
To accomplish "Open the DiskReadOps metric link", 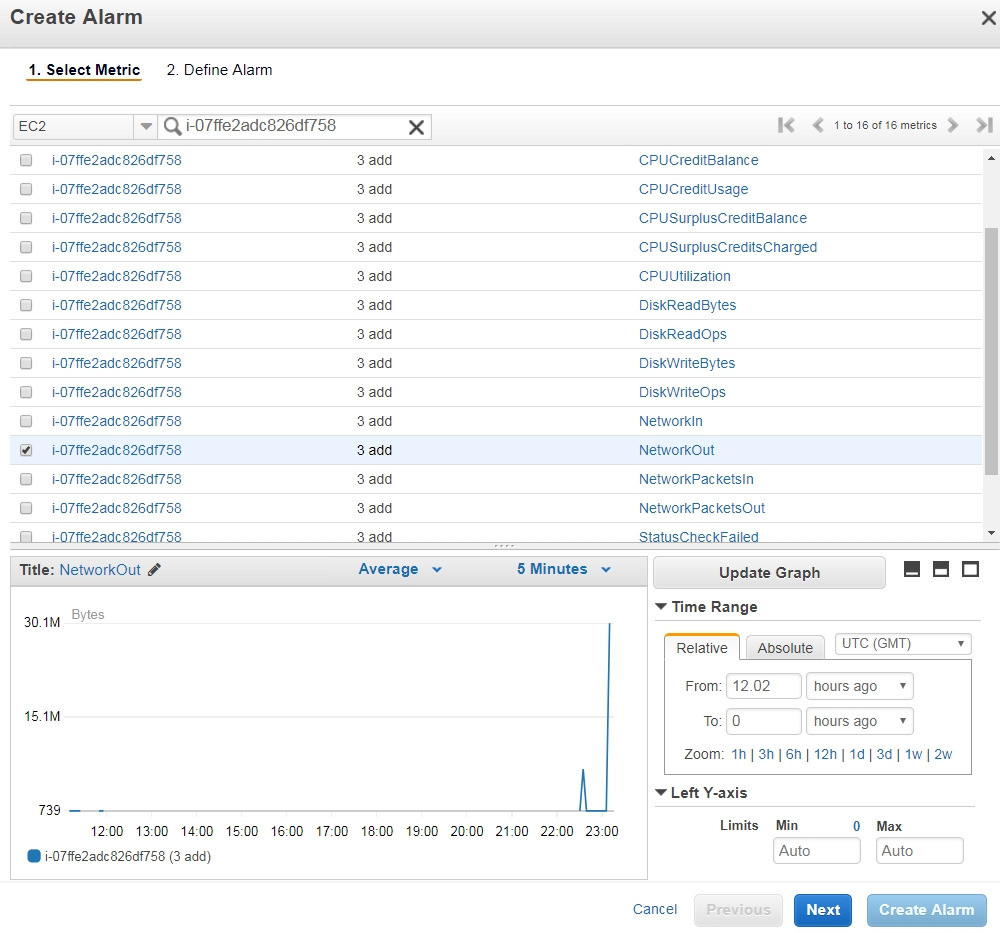I will tap(682, 334).
